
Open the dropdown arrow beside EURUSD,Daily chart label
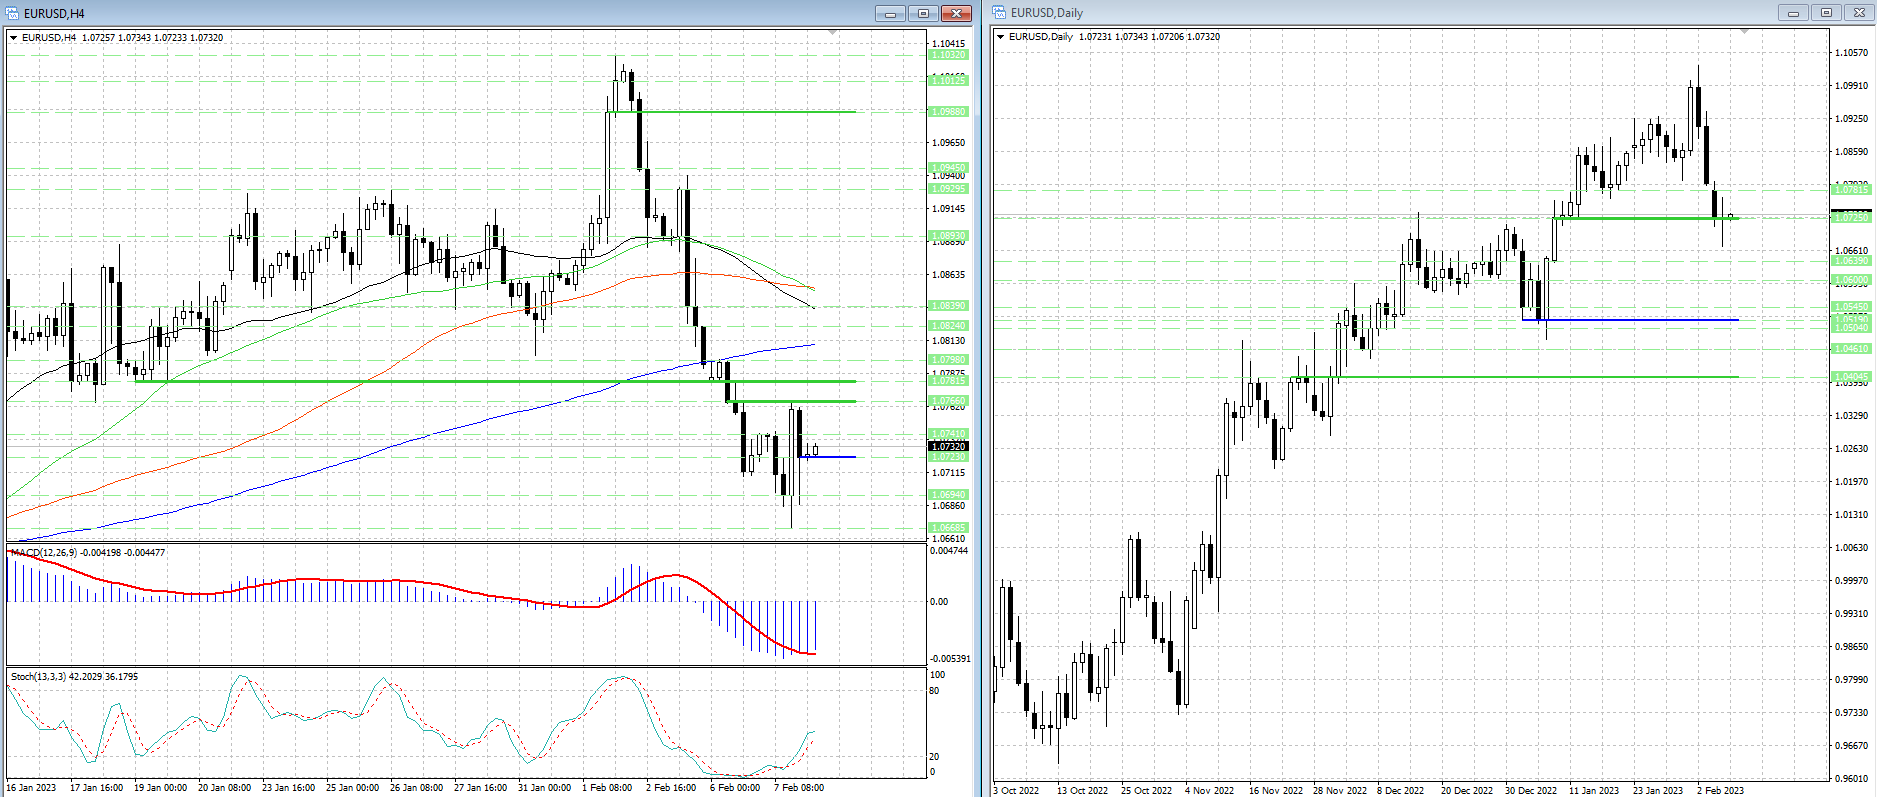point(1001,37)
